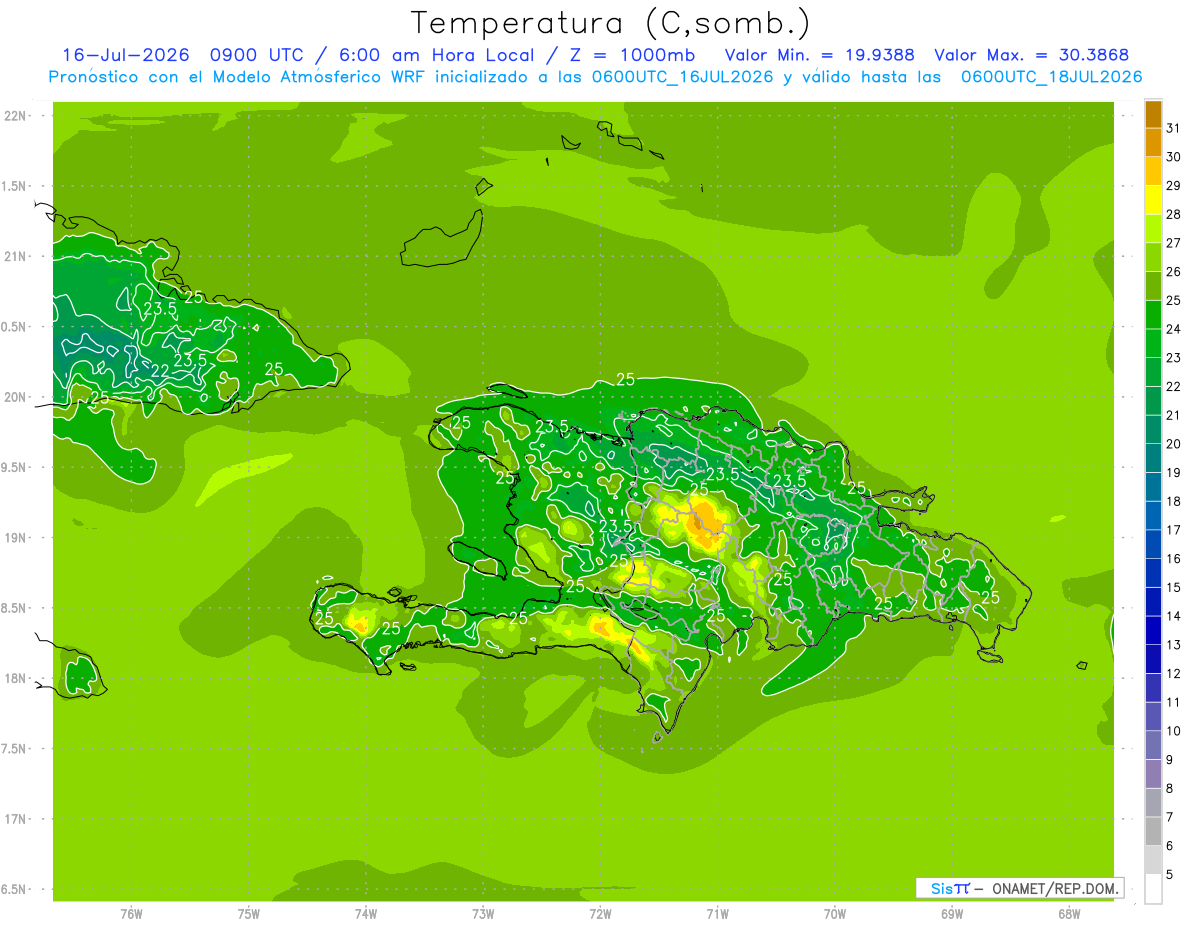Click the 'Temperatura (C,somb.)' map title
Screen dimensions: 1200x927
(x=611, y=23)
